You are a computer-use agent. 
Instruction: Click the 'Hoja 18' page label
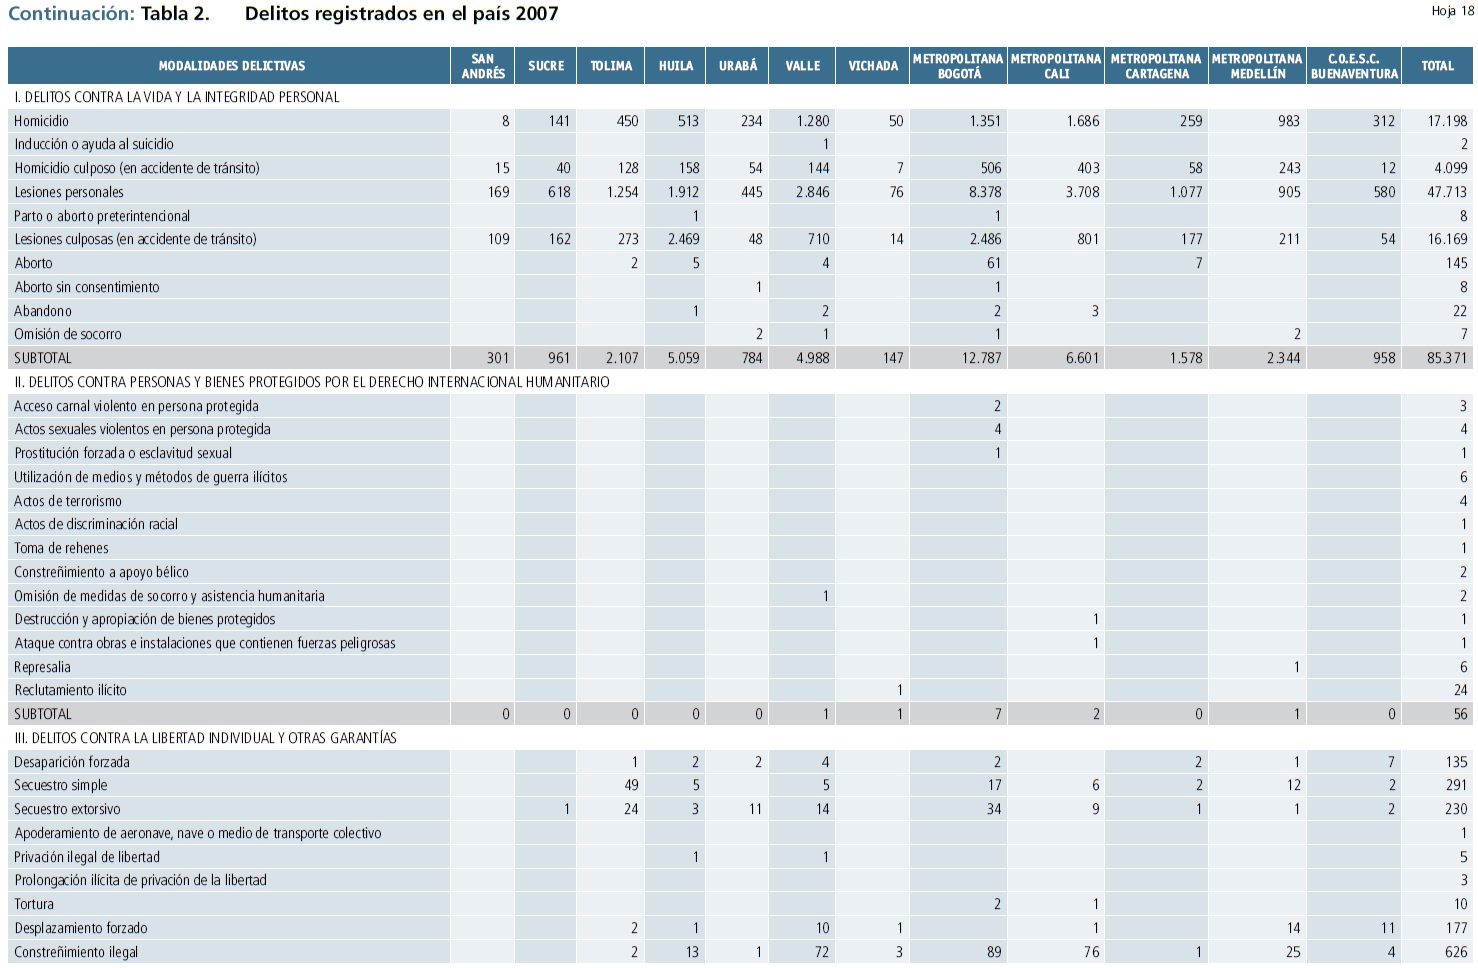pyautogui.click(x=1452, y=11)
